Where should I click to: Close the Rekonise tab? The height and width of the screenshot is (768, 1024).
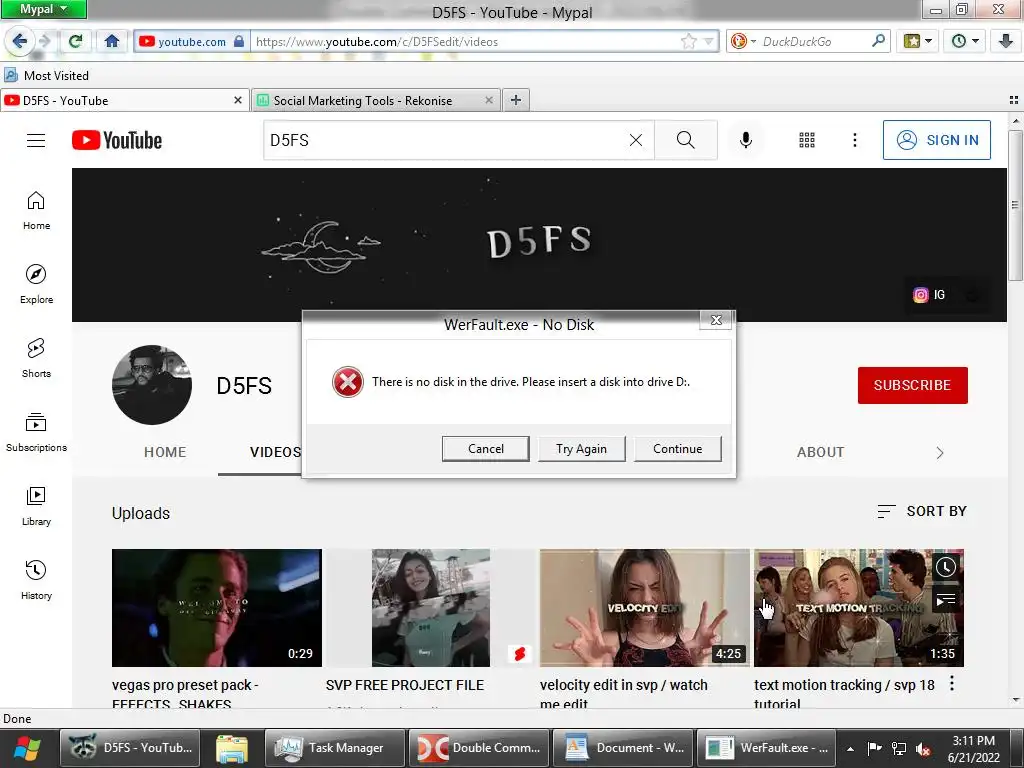point(488,100)
